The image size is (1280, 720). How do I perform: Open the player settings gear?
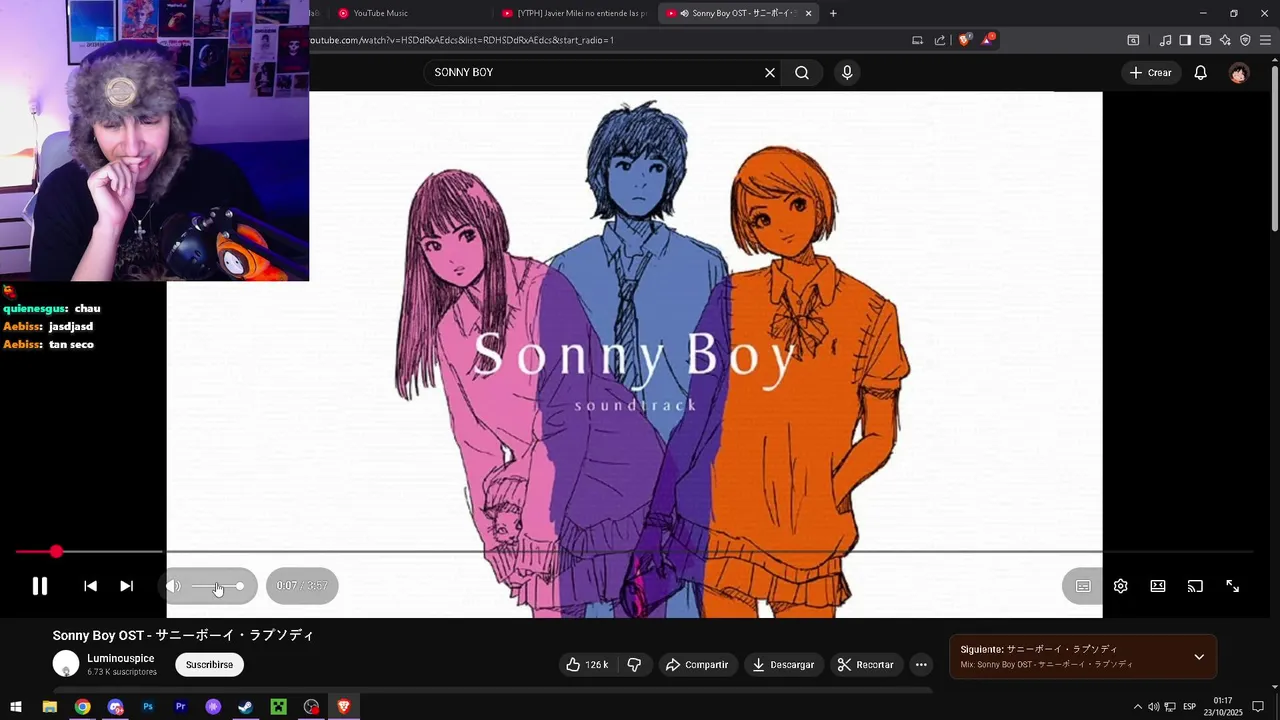tap(1121, 586)
